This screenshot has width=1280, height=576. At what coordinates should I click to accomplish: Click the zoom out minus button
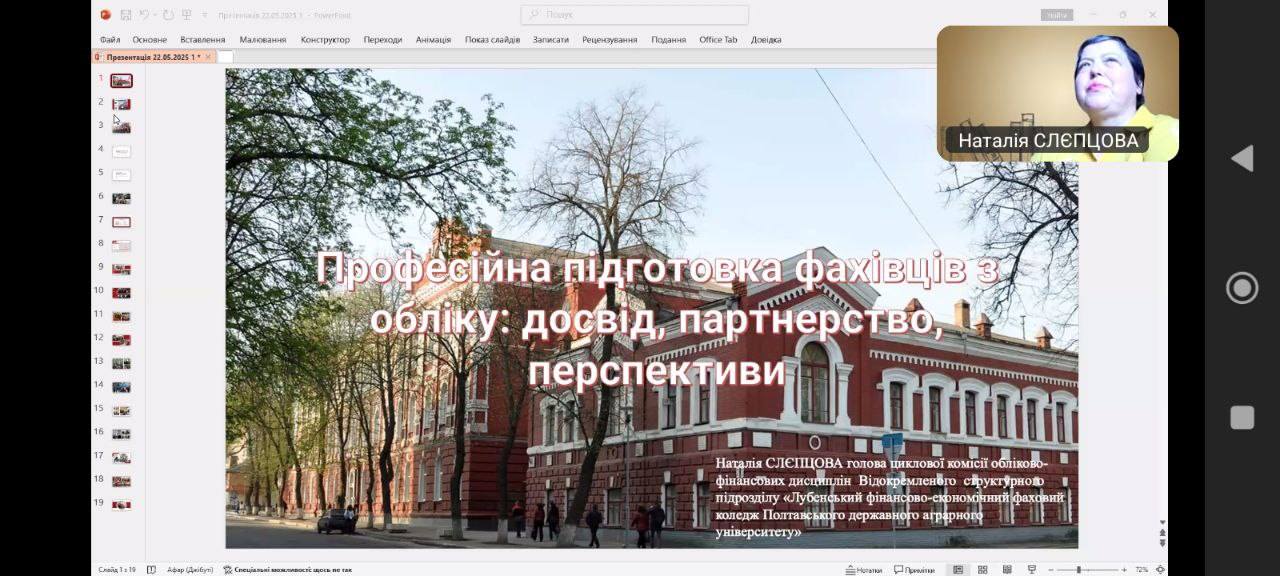click(x=1052, y=570)
